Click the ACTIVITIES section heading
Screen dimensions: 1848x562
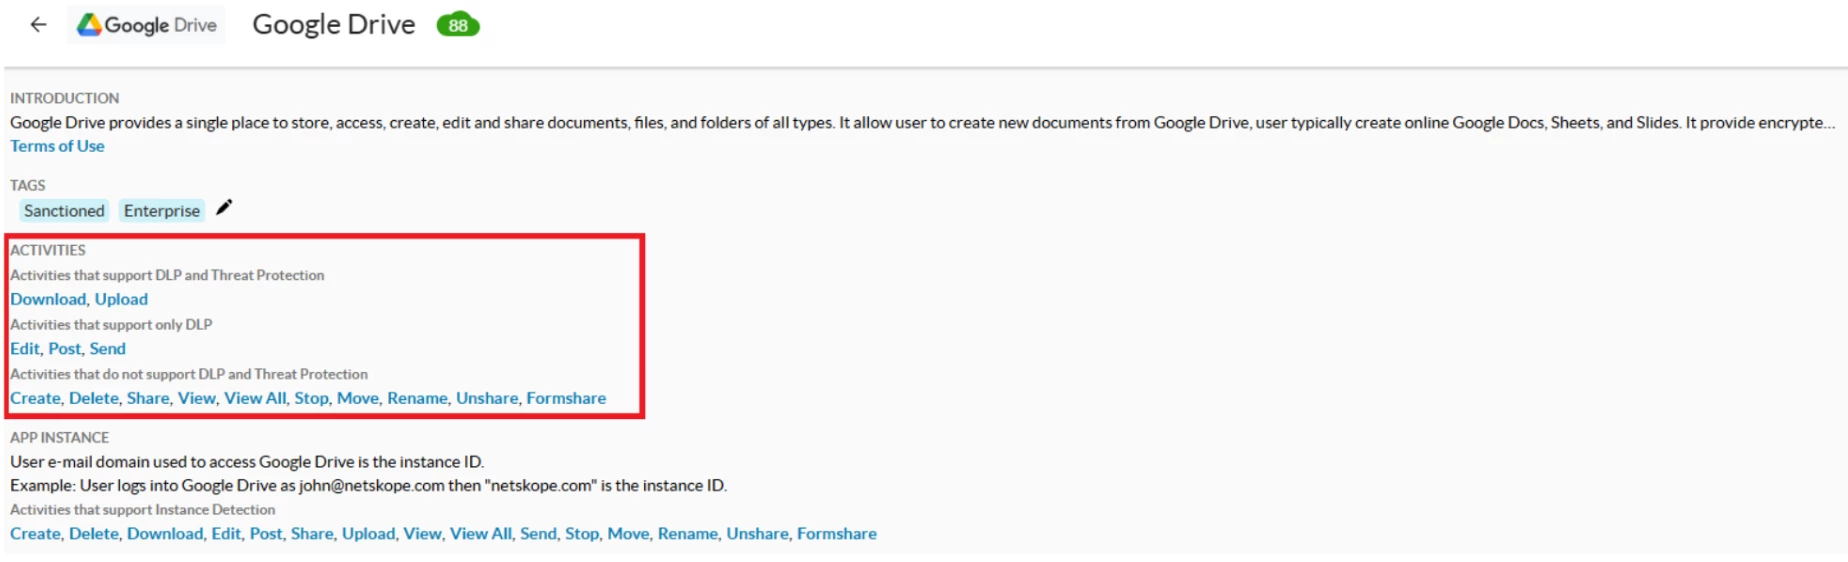pos(48,250)
